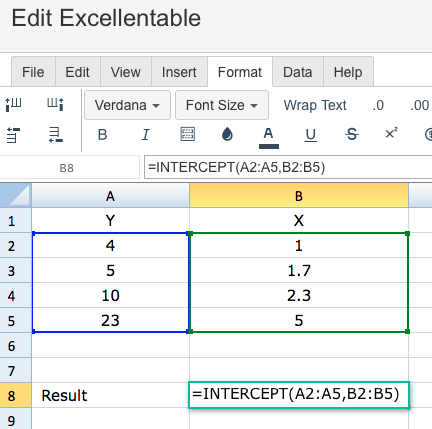
Task: Toggle Underline formatting
Action: pos(310,135)
